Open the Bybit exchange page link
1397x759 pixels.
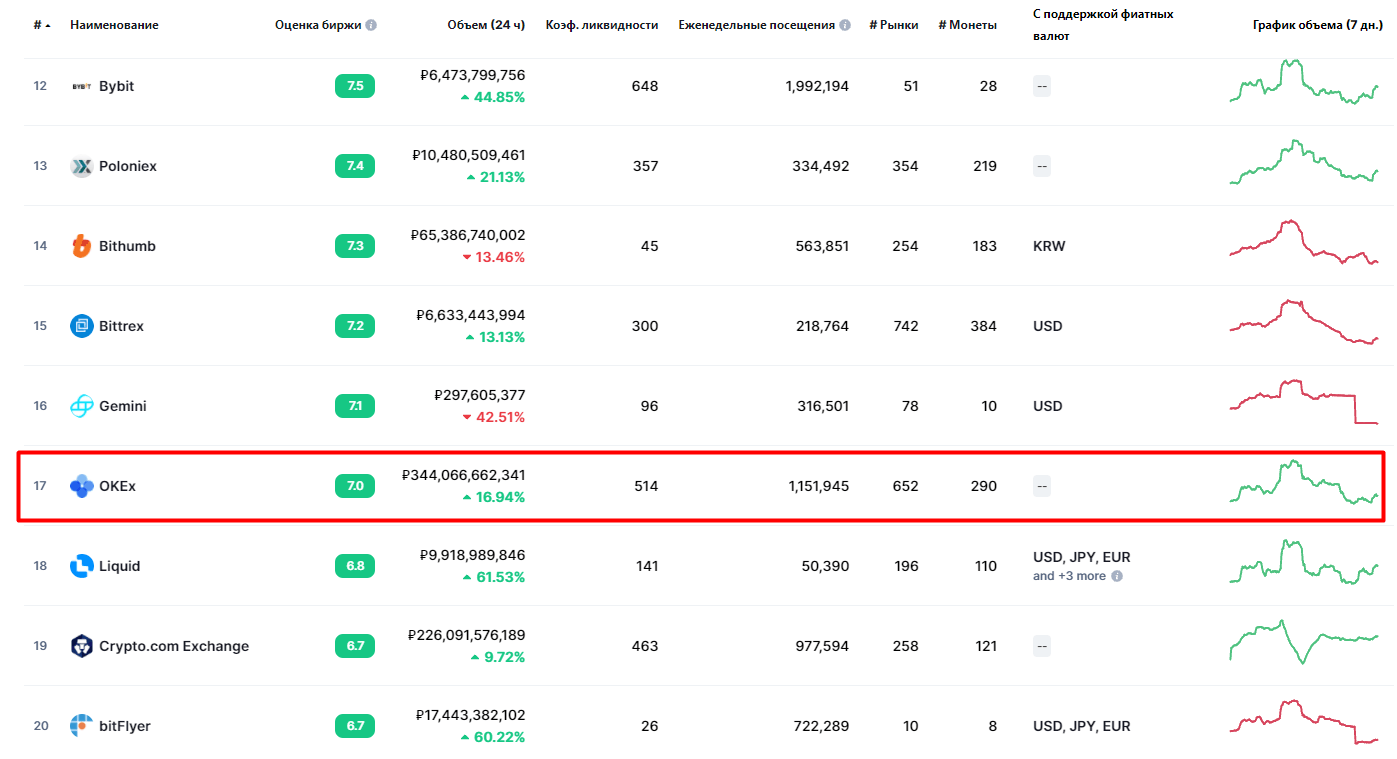click(116, 86)
